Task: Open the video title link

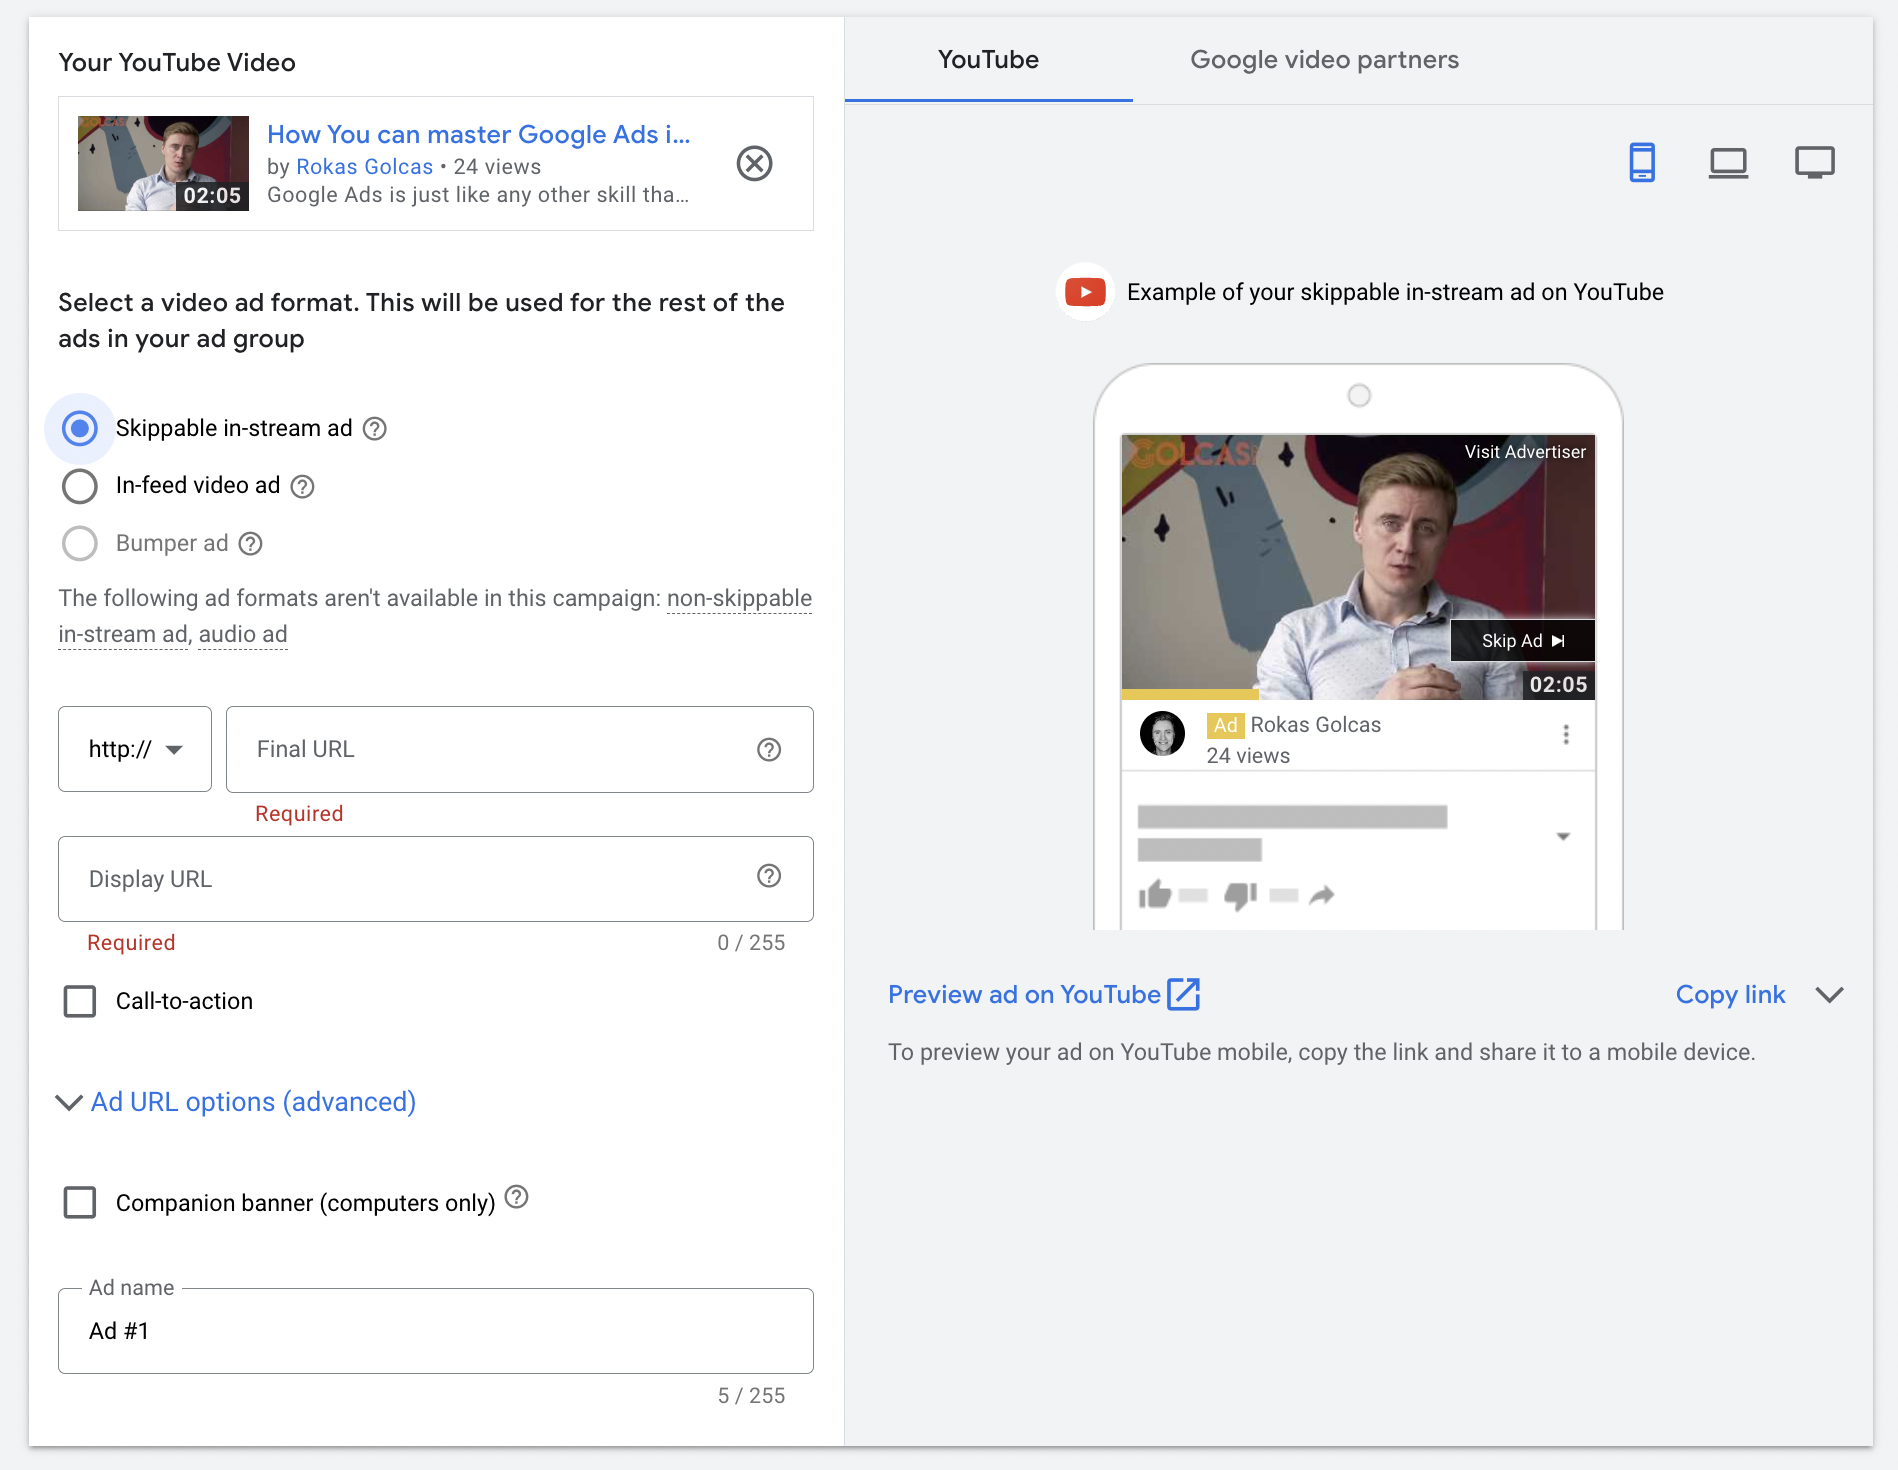Action: tap(478, 134)
